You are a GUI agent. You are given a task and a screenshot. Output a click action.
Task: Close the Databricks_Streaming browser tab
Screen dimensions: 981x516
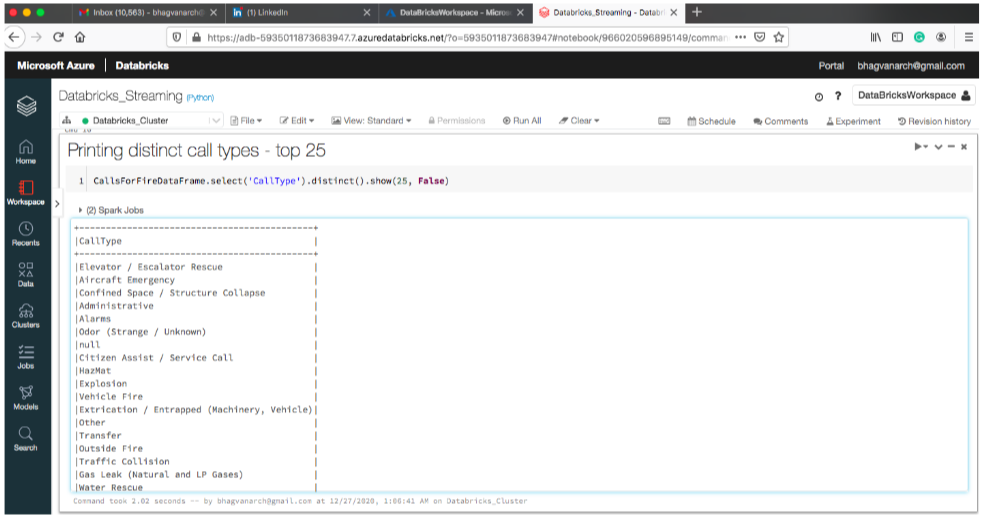point(674,13)
